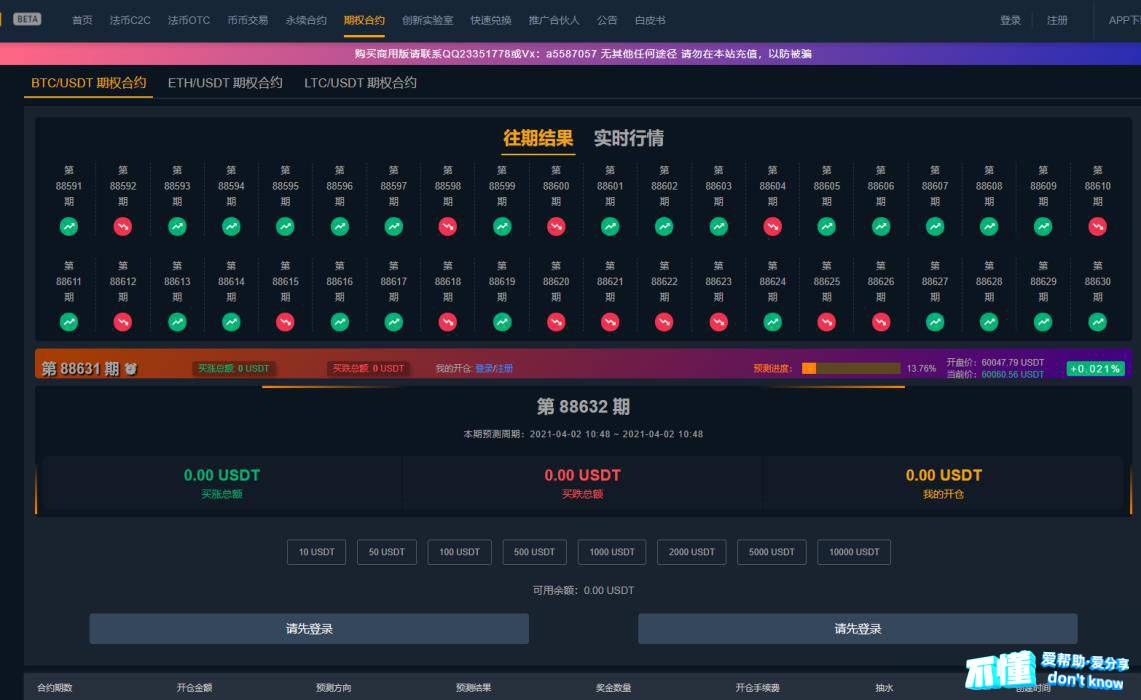The image size is (1141, 700).
Task: Switch to ETH/USDT 期权合约 tab
Action: [225, 83]
